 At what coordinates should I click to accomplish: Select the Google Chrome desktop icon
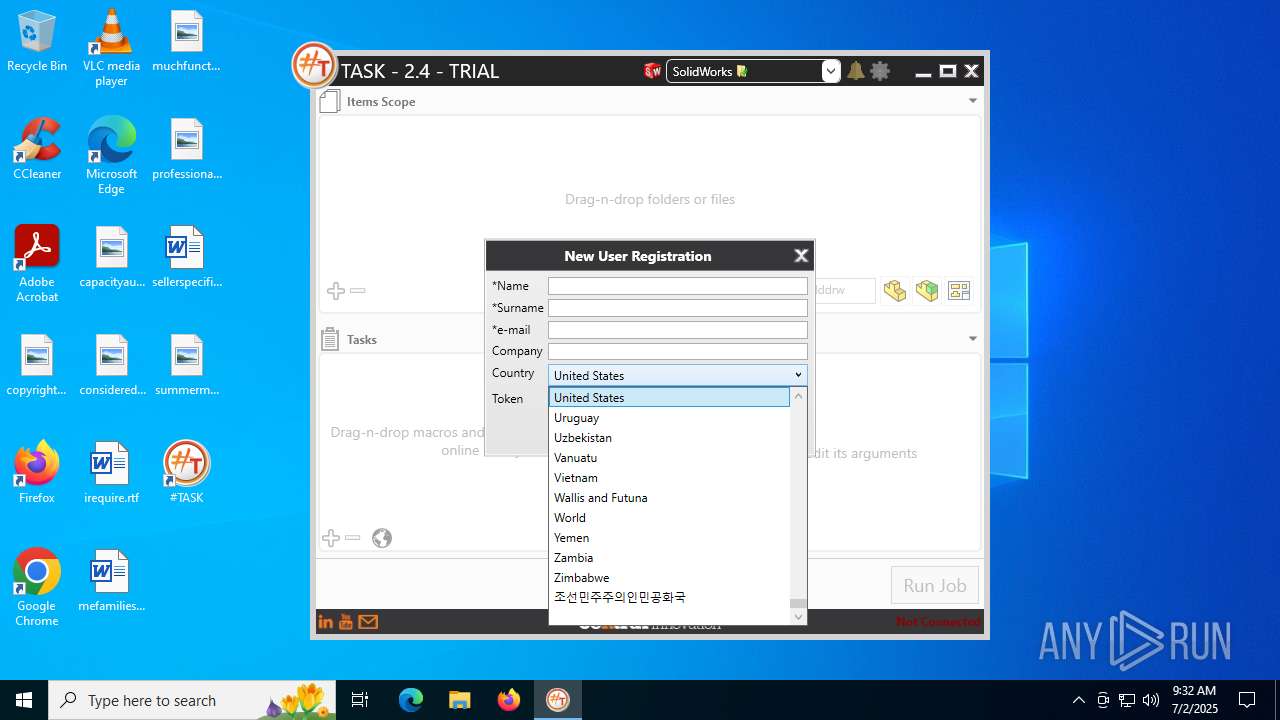[x=37, y=588]
